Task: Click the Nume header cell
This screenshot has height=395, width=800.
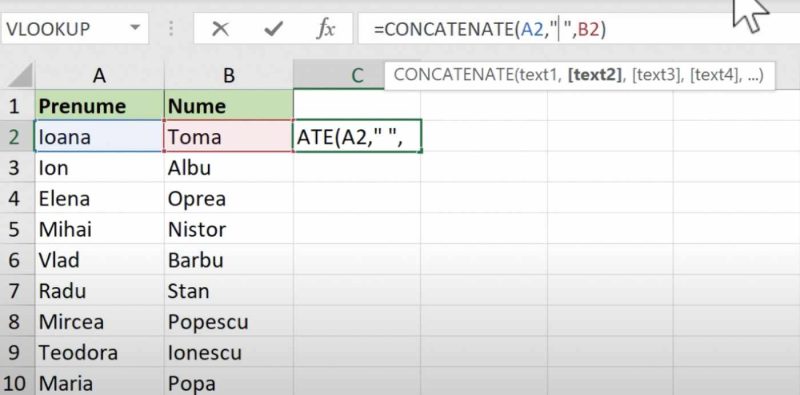Action: pos(229,106)
